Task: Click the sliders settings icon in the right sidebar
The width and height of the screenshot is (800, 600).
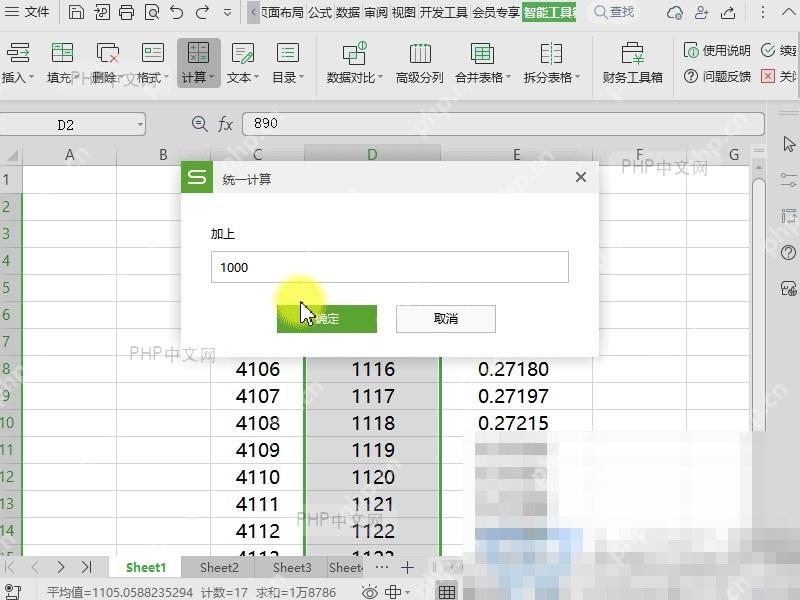Action: click(x=788, y=180)
